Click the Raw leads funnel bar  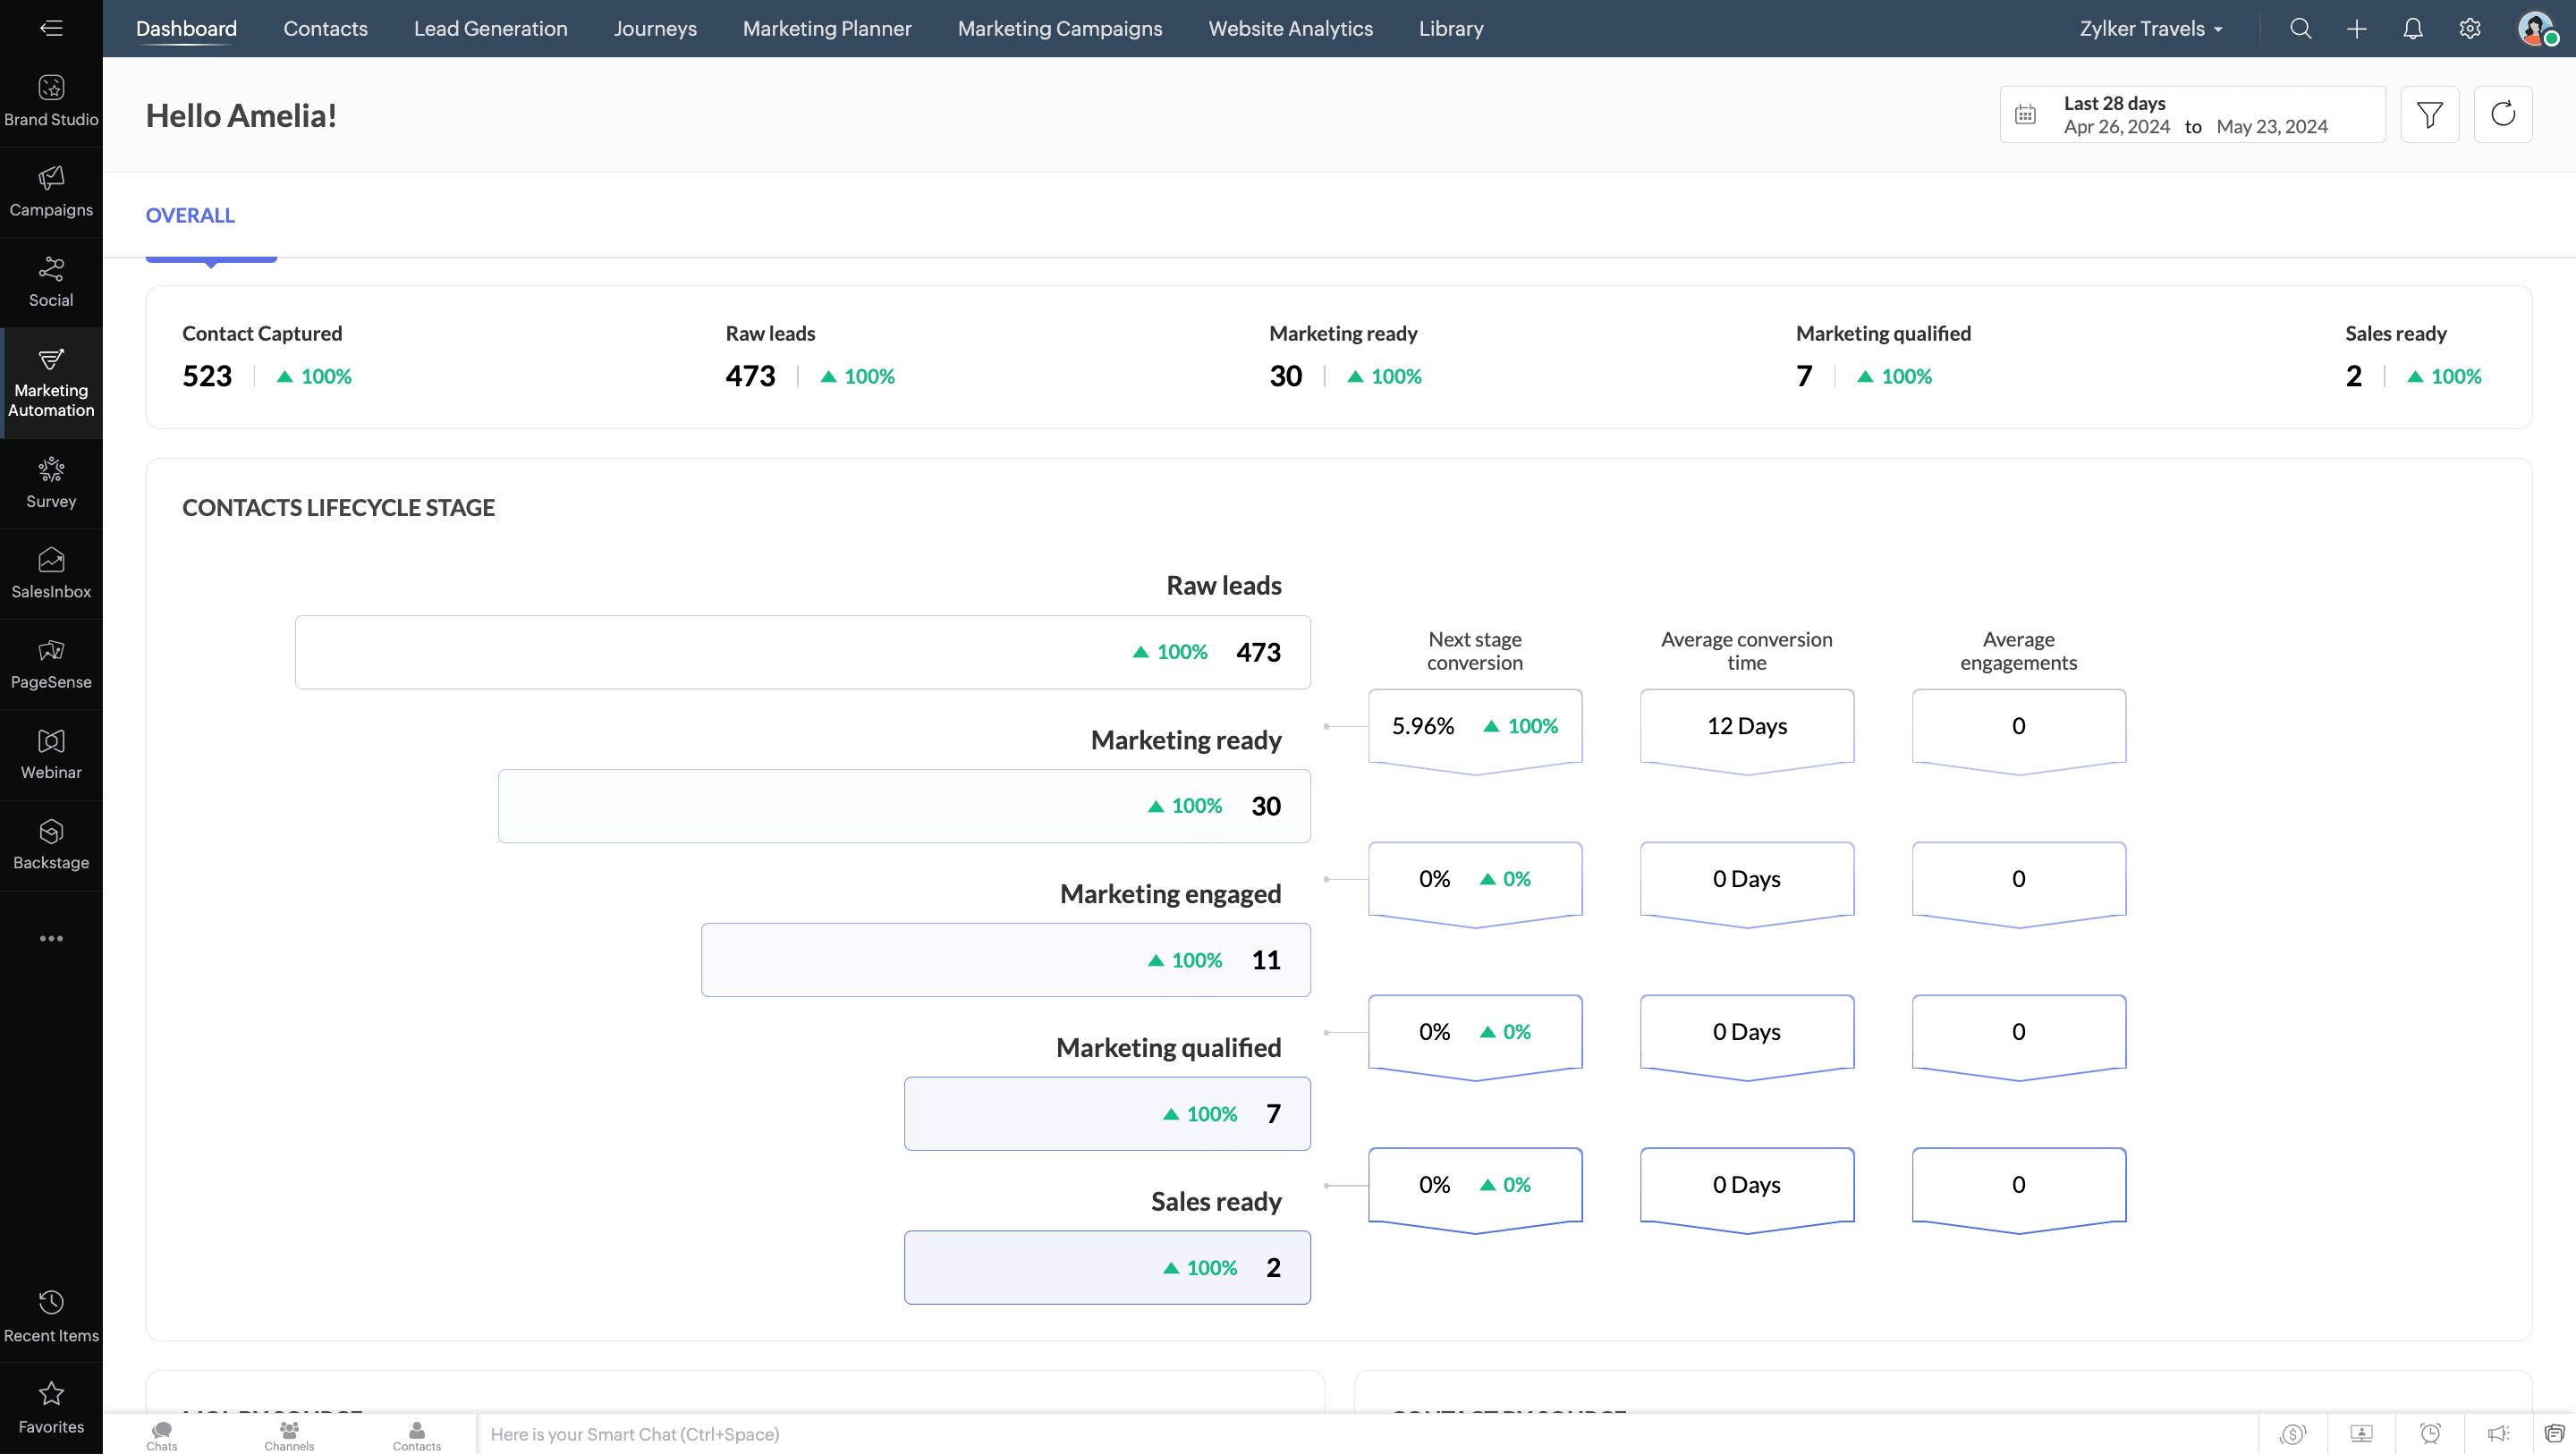[802, 652]
